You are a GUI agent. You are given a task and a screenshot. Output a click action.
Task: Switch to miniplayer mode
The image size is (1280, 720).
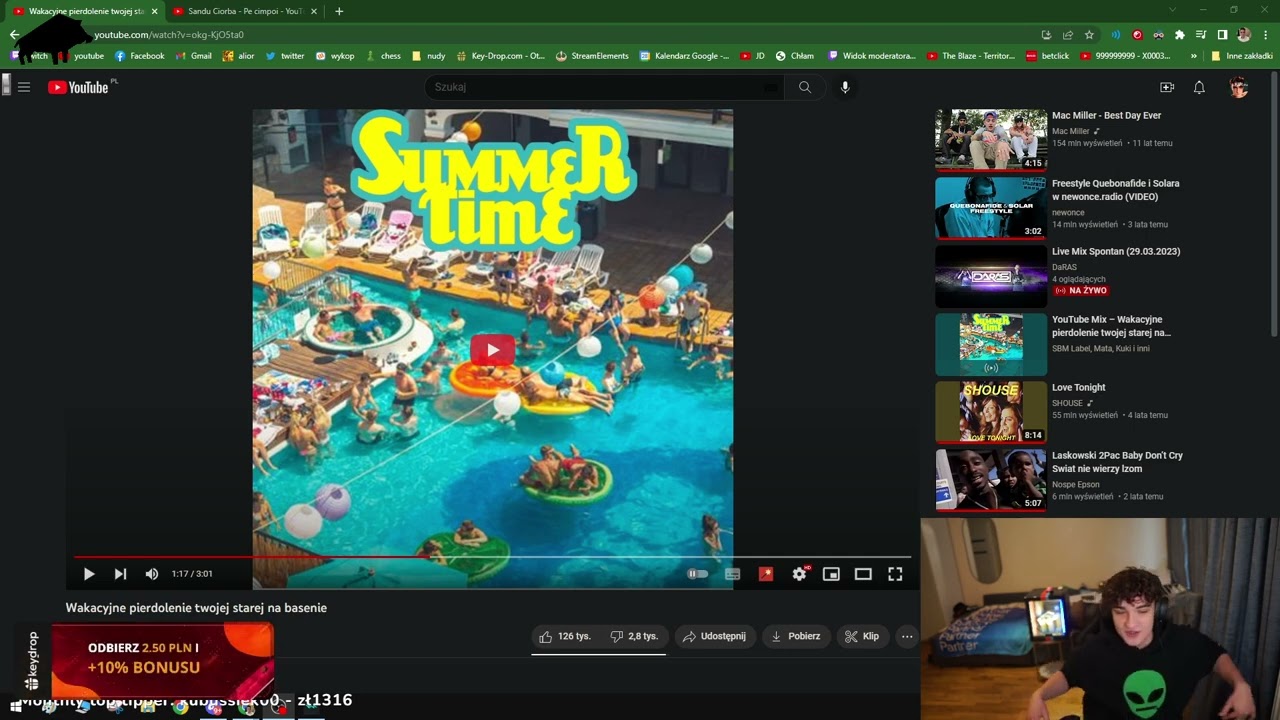tap(831, 574)
